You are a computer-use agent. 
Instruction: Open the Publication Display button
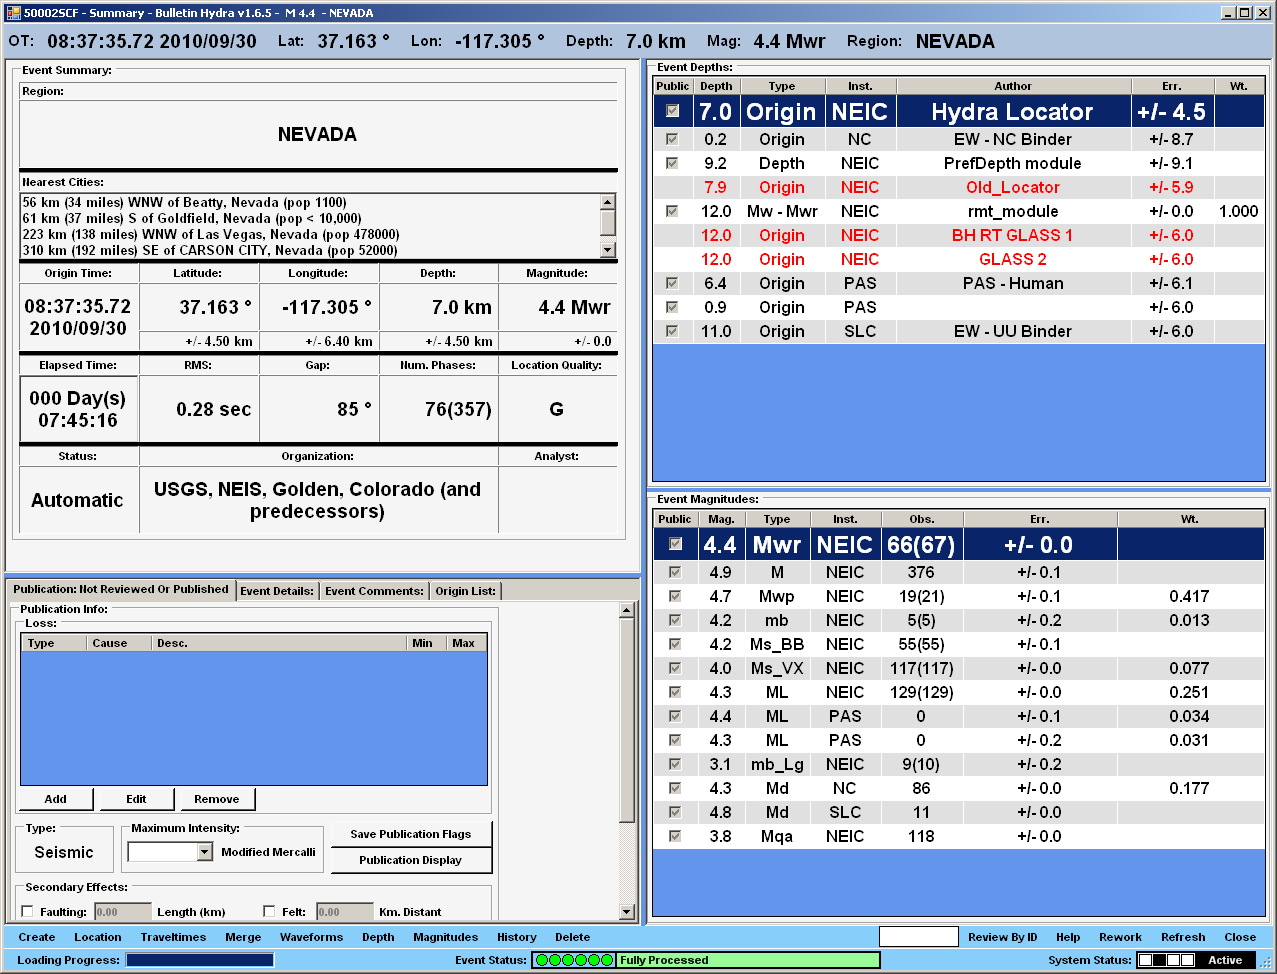[x=411, y=860]
